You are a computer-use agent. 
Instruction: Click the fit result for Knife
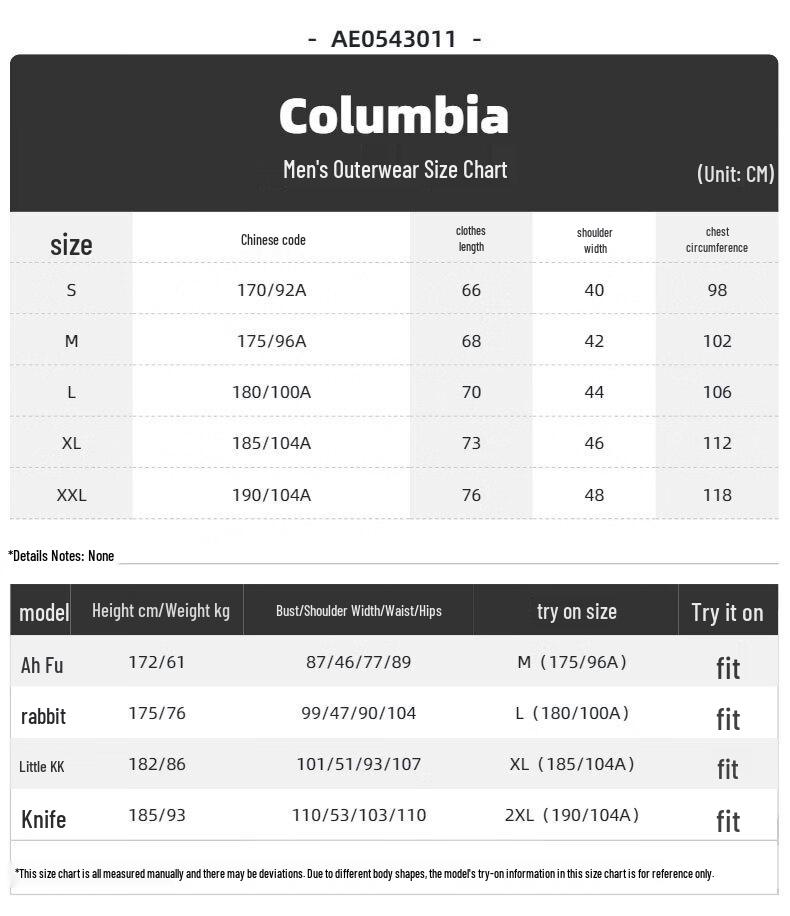point(727,821)
